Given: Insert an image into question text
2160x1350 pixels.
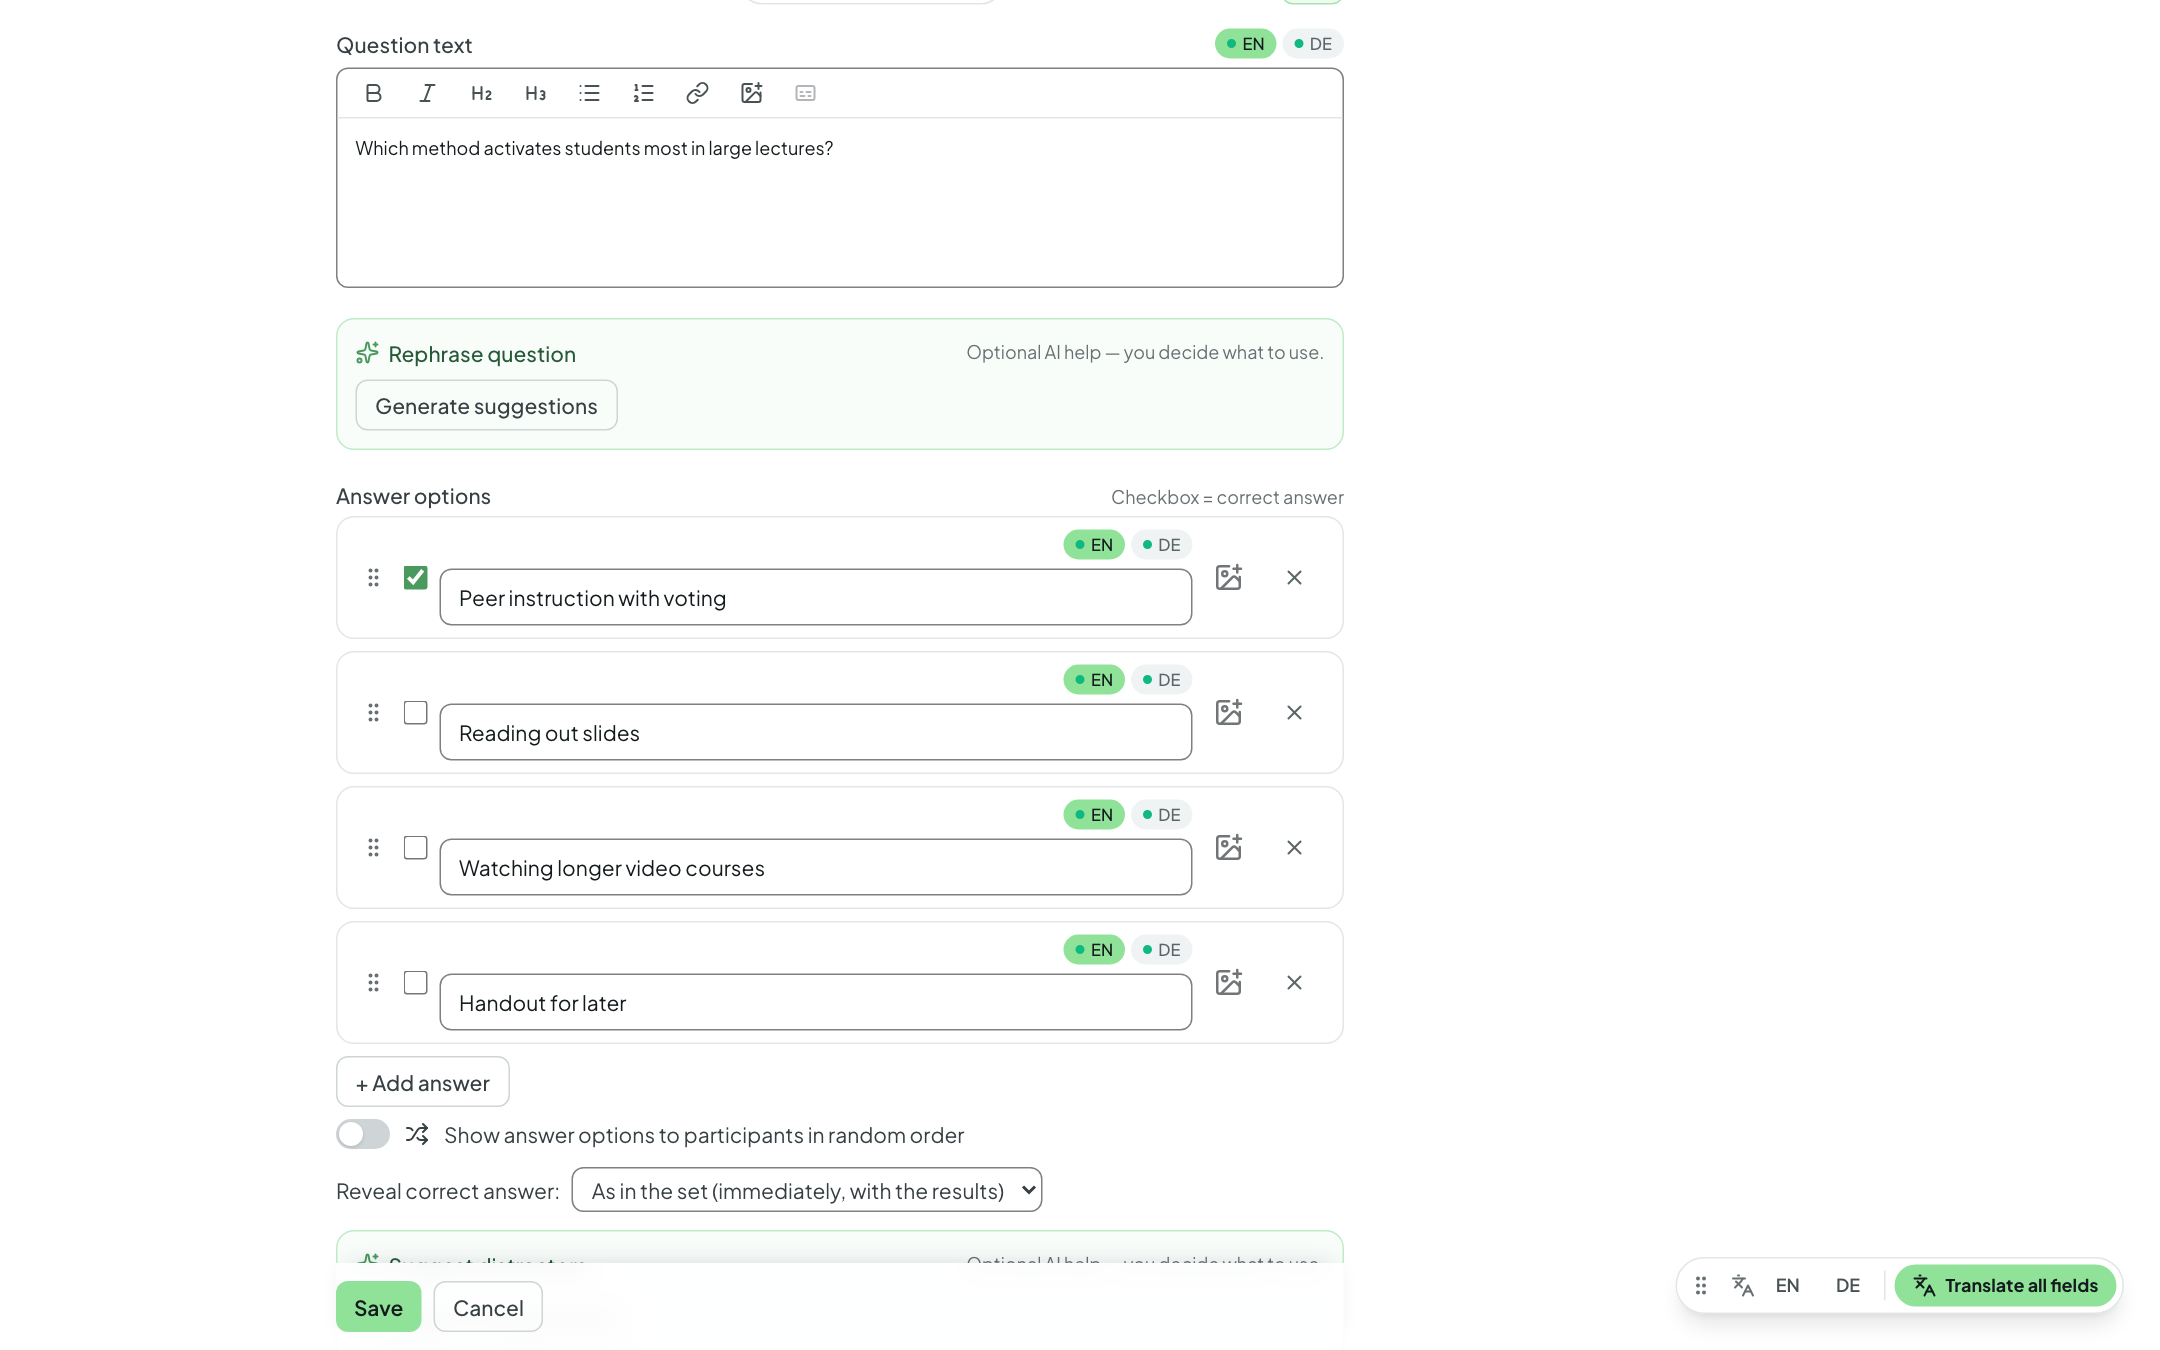Looking at the screenshot, I should 751,93.
